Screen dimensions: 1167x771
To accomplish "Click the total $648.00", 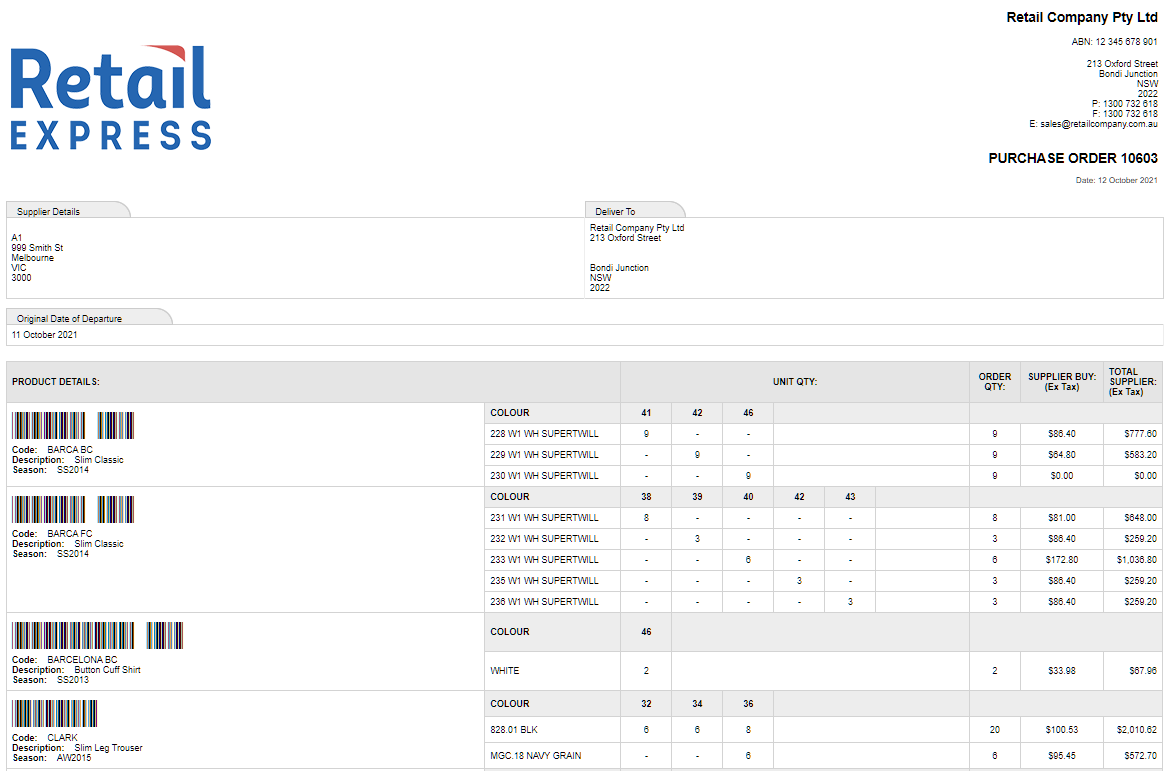I will pos(1140,518).
